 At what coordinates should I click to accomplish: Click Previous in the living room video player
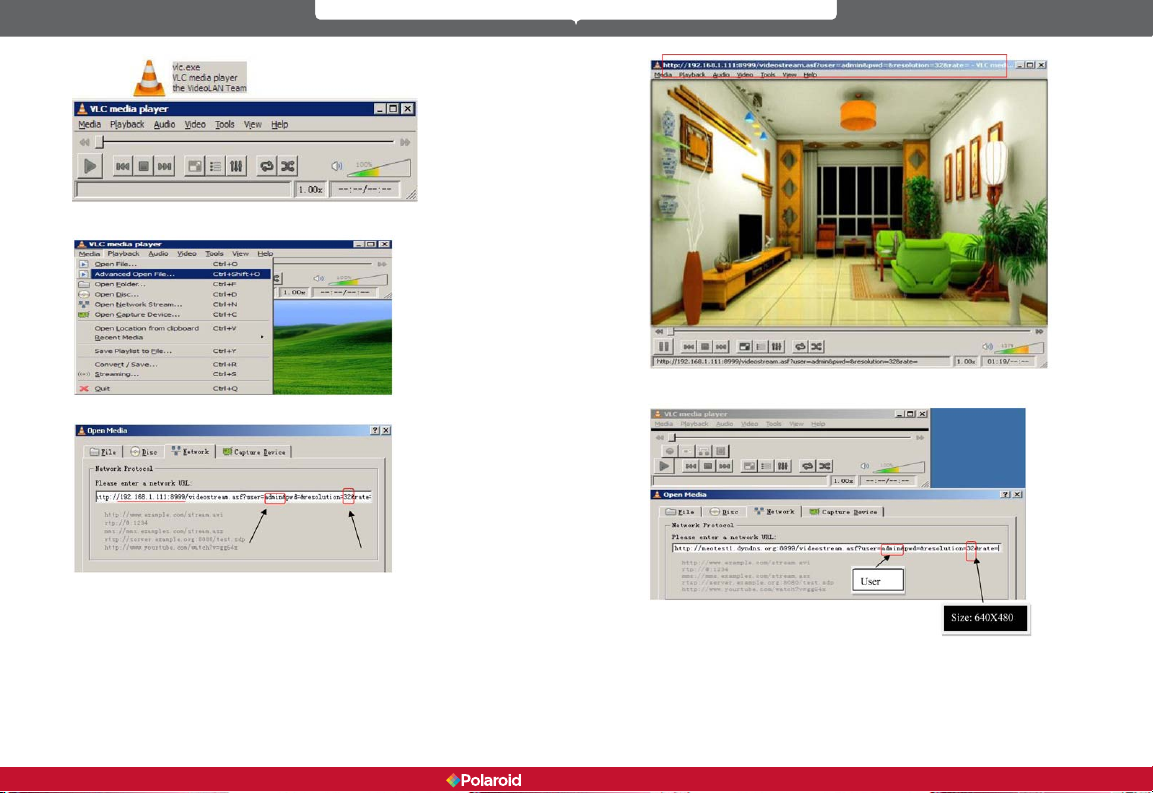tap(689, 346)
